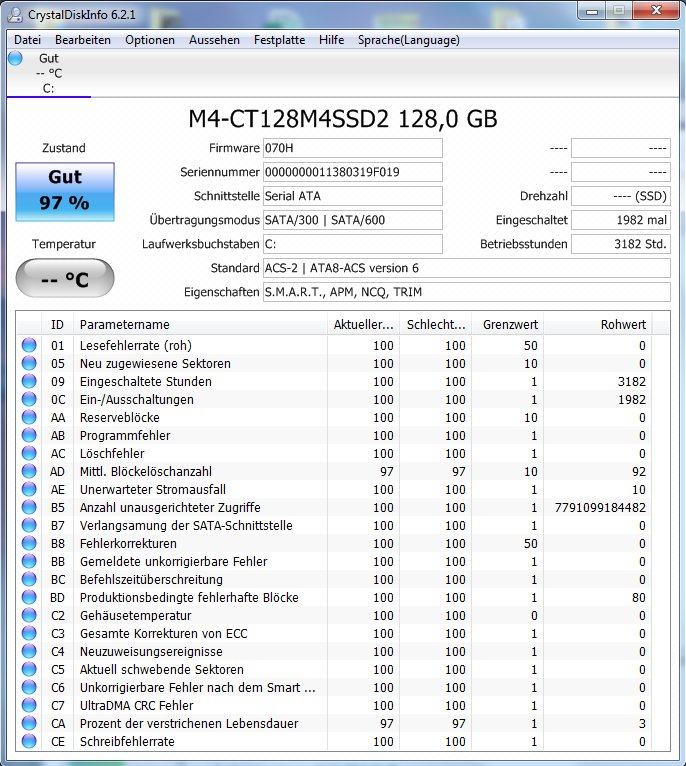
Task: Click status orb of Verlangsamung der SATA-Schnittstelle row
Action: pyautogui.click(x=29, y=525)
